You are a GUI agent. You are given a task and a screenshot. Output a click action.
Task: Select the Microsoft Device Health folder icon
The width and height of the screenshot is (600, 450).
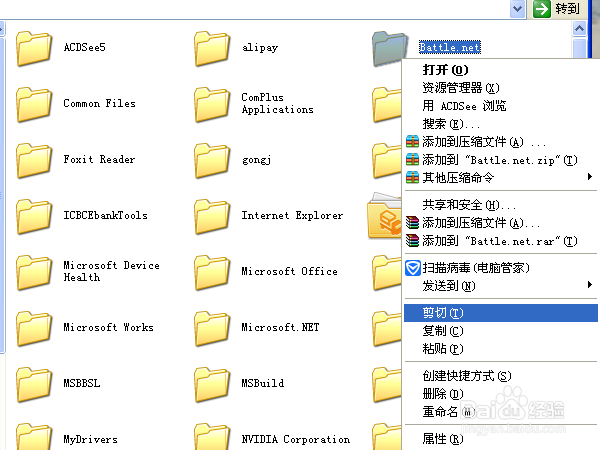click(x=34, y=271)
